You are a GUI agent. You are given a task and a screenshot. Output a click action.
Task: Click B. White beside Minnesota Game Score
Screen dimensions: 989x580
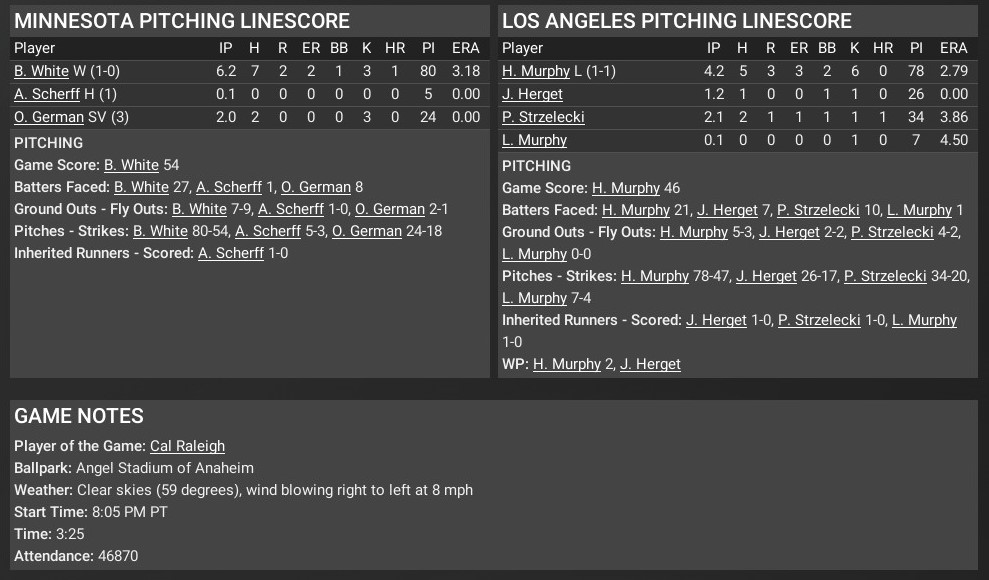coord(131,165)
